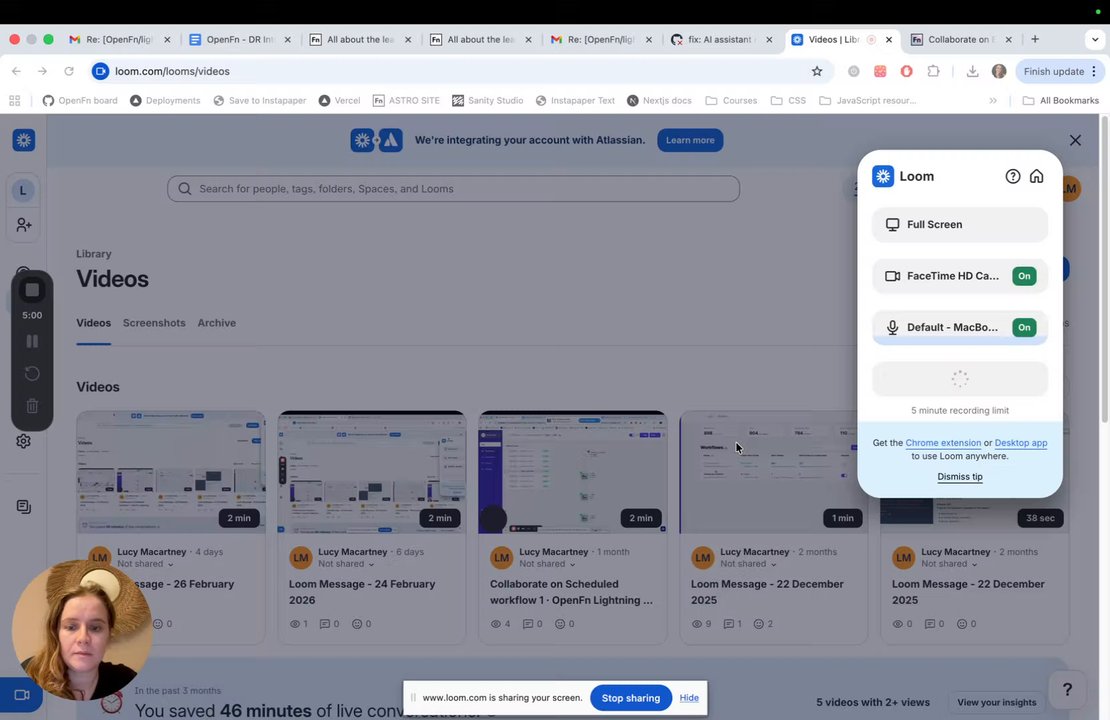Screen dimensions: 1110x720
Task: Reload the page
Action: pos(69,71)
